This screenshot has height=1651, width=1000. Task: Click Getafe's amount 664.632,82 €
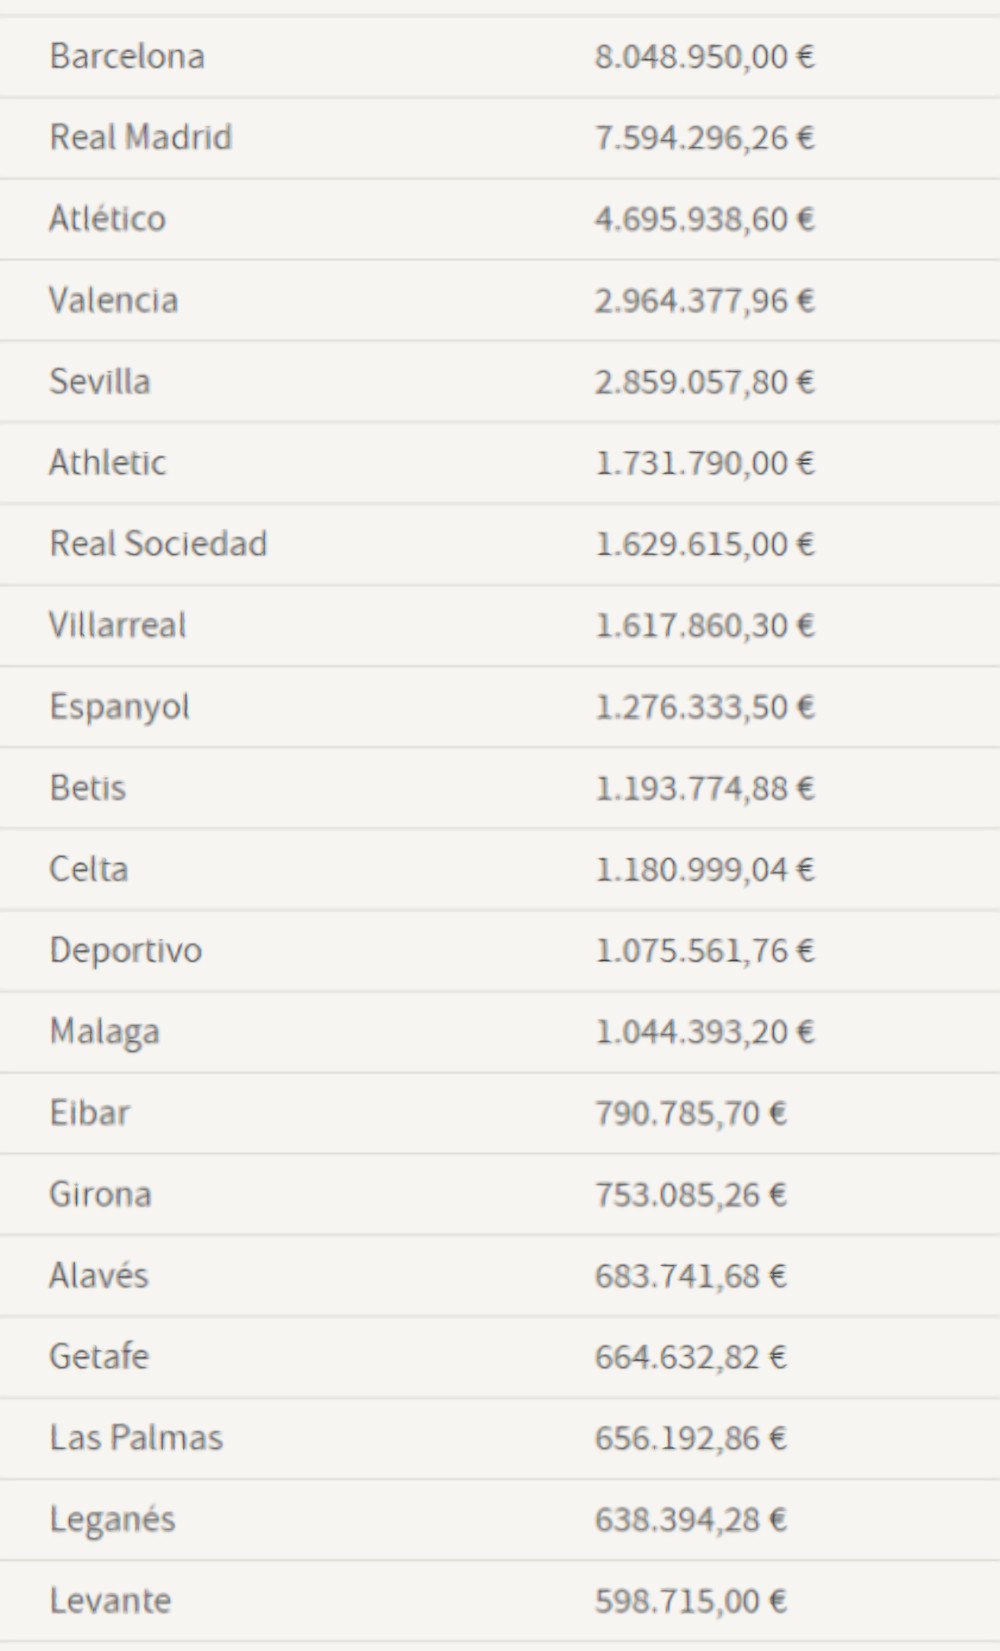coord(690,1357)
